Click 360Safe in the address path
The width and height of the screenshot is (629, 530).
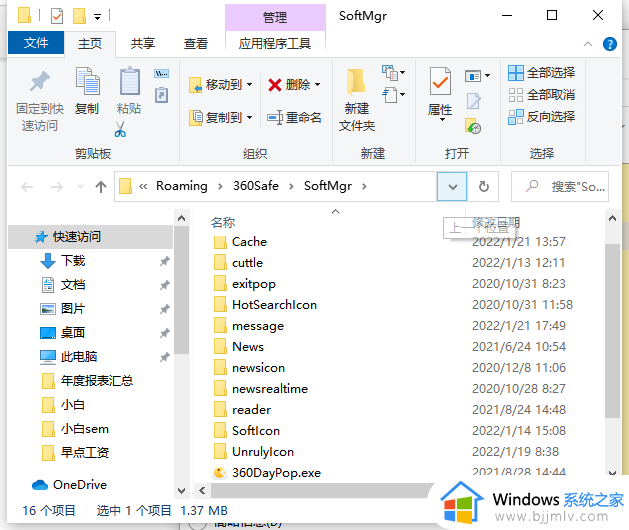click(256, 186)
